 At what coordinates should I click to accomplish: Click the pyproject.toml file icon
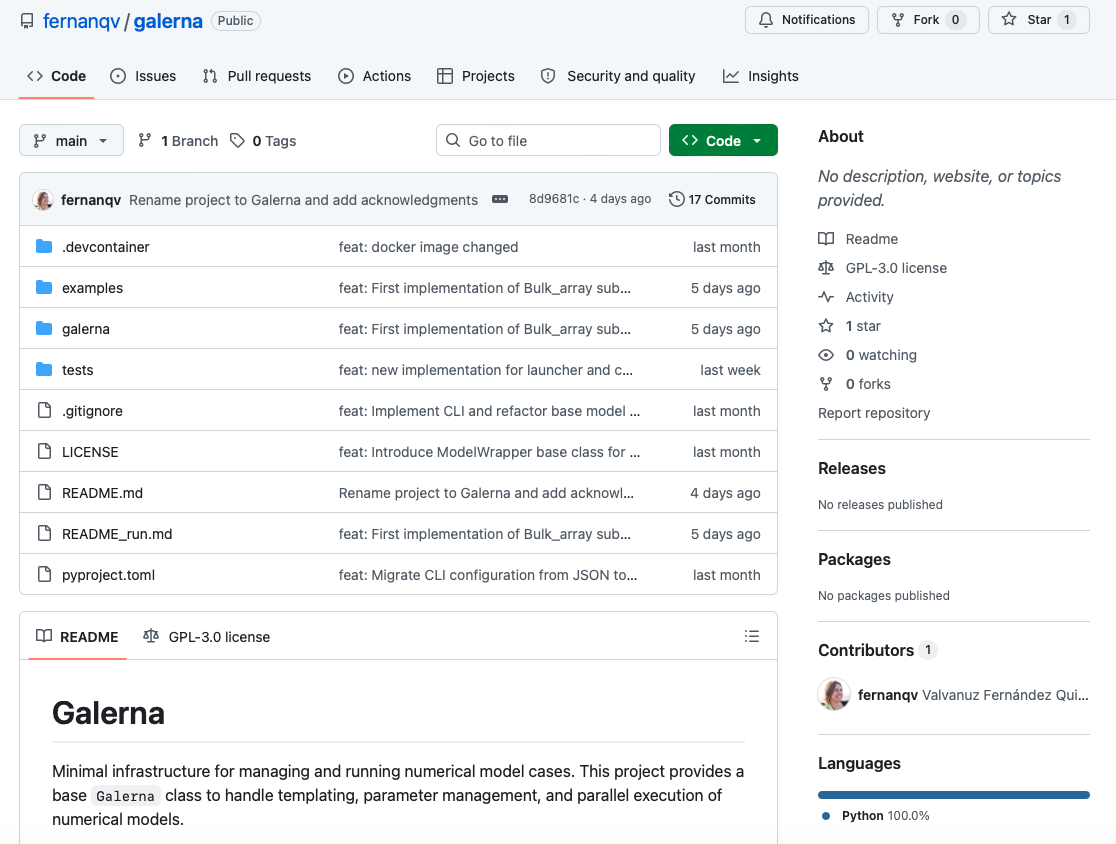(x=44, y=574)
